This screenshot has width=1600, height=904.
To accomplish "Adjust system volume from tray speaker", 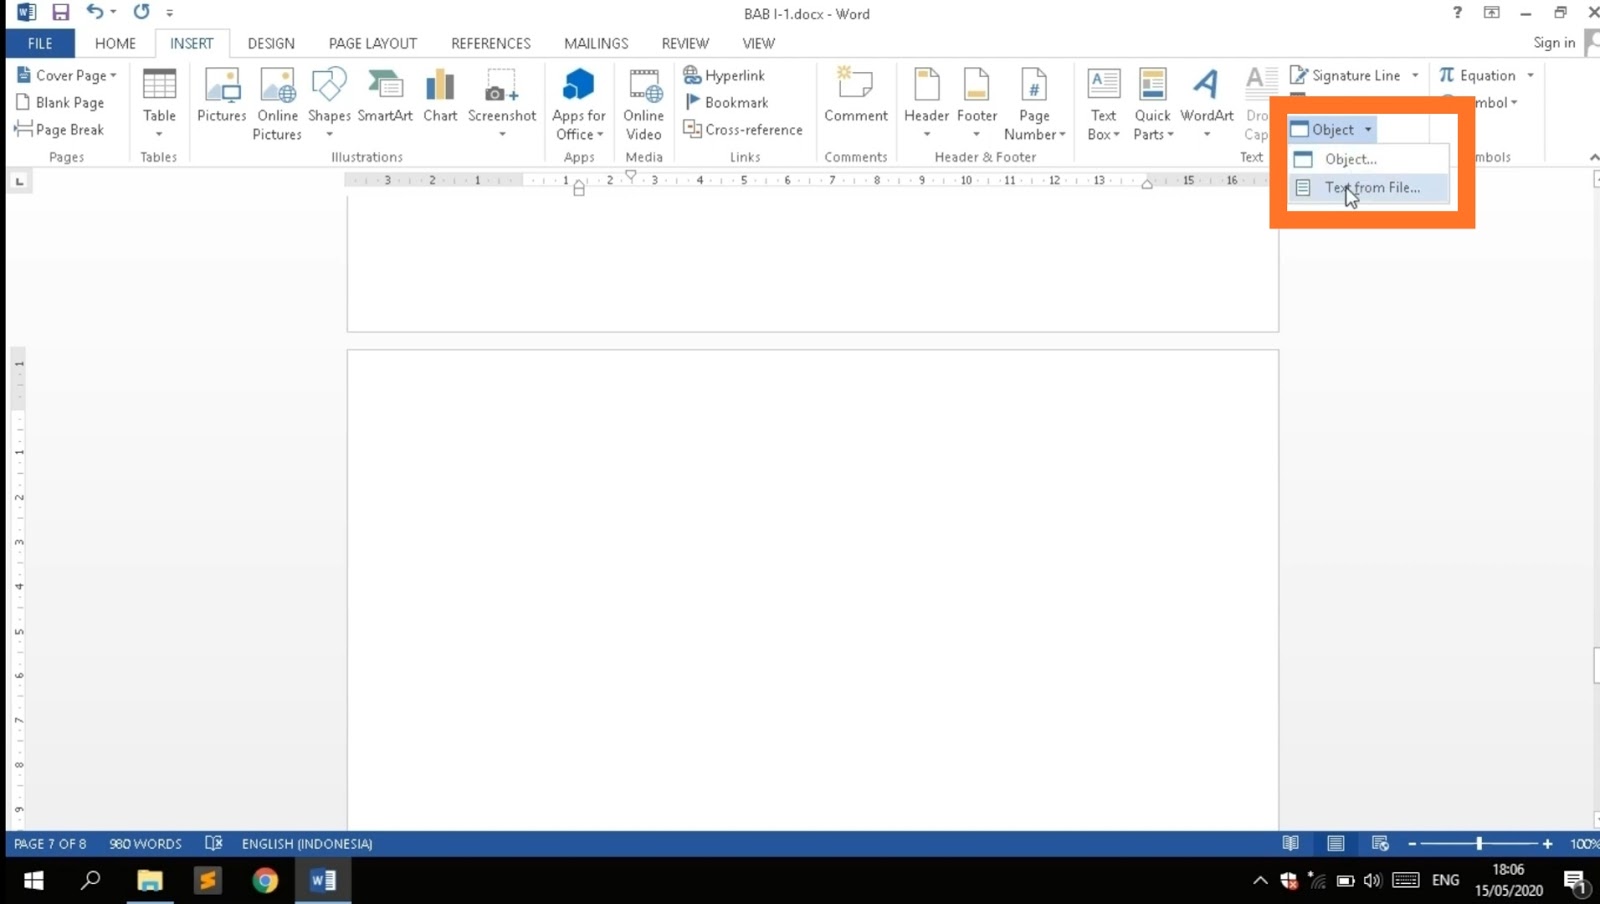I will tap(1372, 880).
